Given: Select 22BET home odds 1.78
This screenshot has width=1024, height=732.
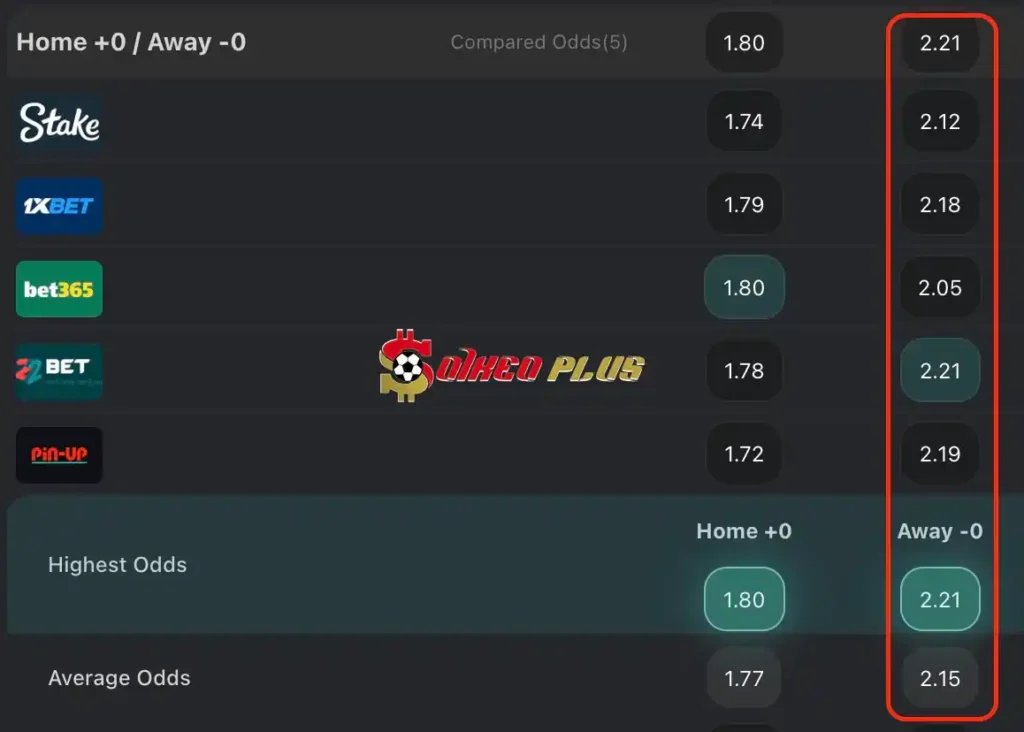Looking at the screenshot, I should (743, 371).
